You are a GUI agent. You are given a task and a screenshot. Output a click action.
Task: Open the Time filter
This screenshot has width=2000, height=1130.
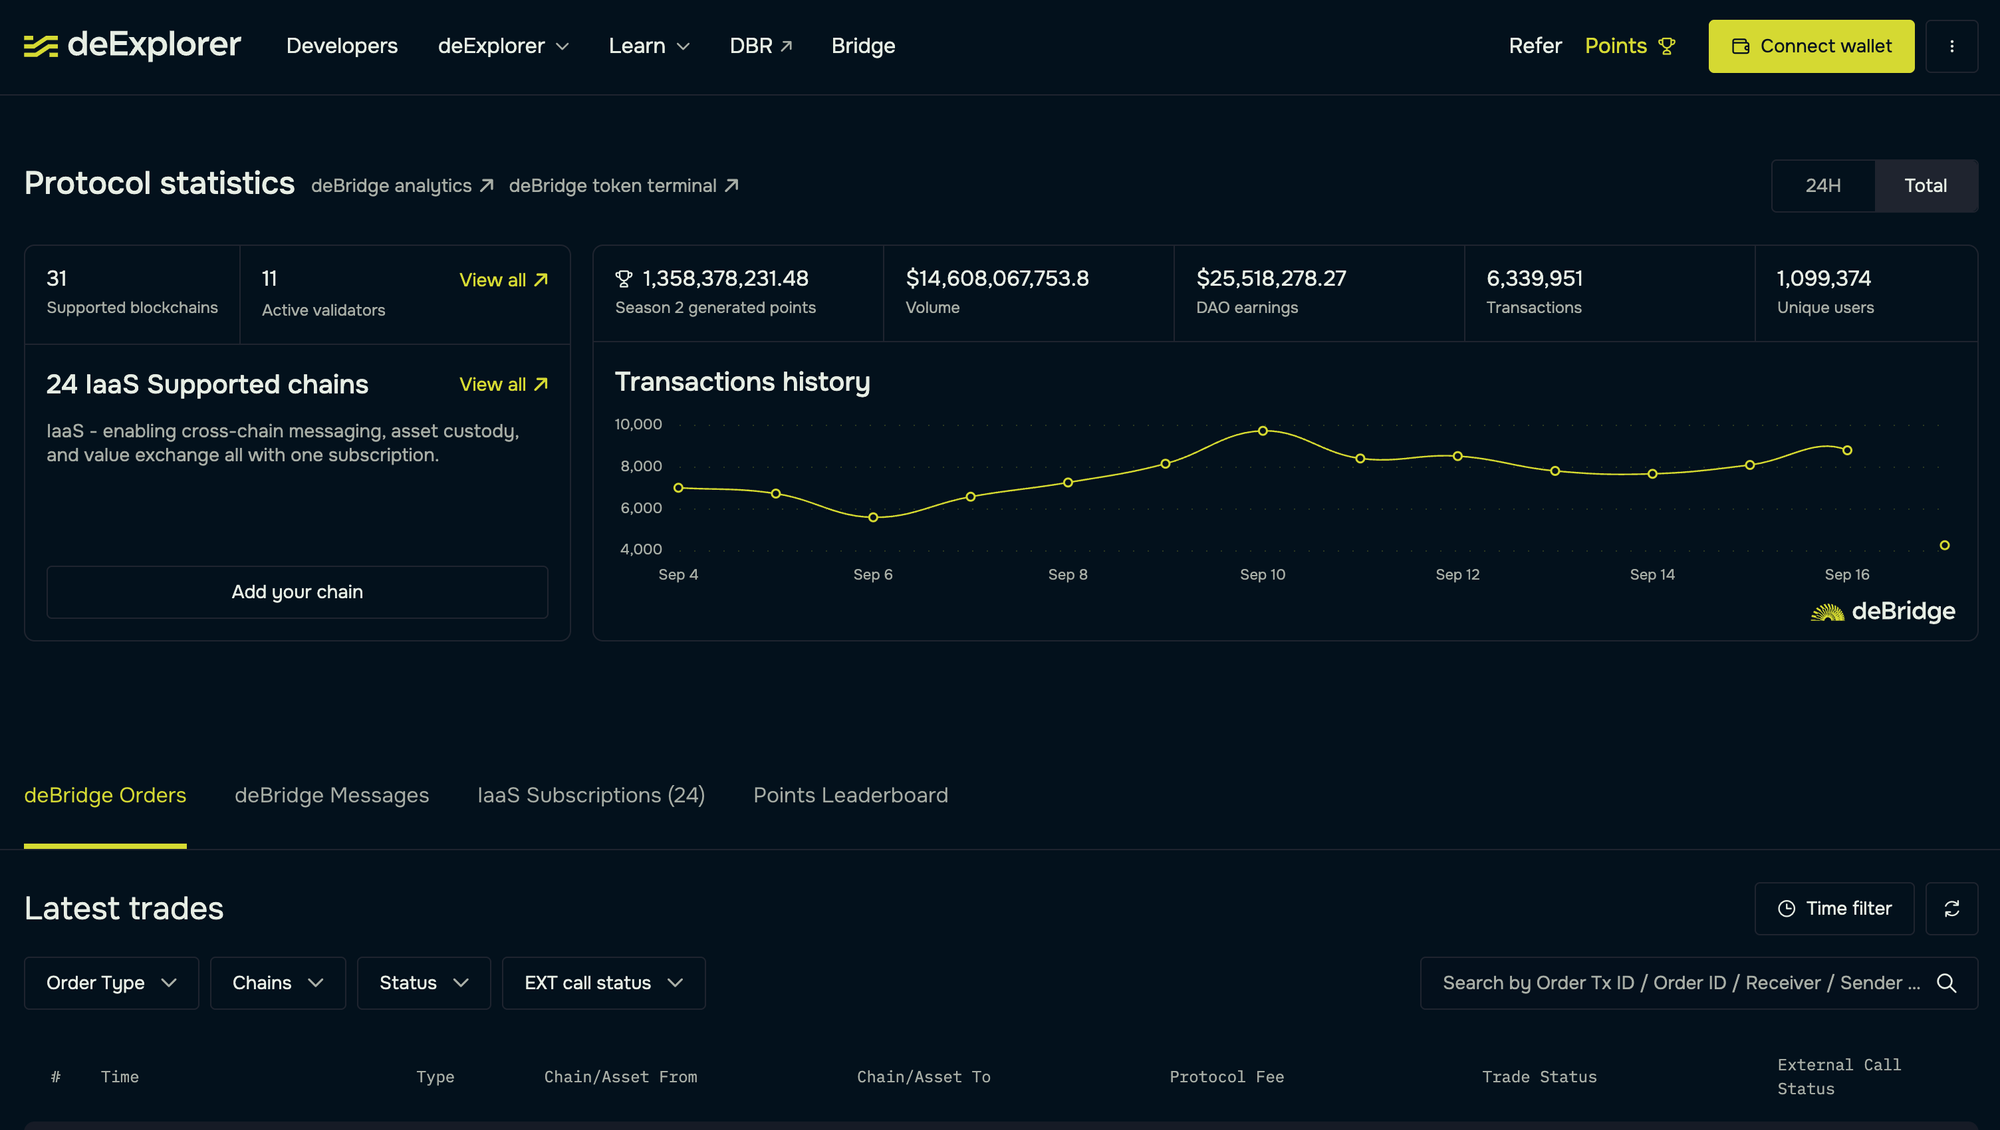tap(1834, 908)
